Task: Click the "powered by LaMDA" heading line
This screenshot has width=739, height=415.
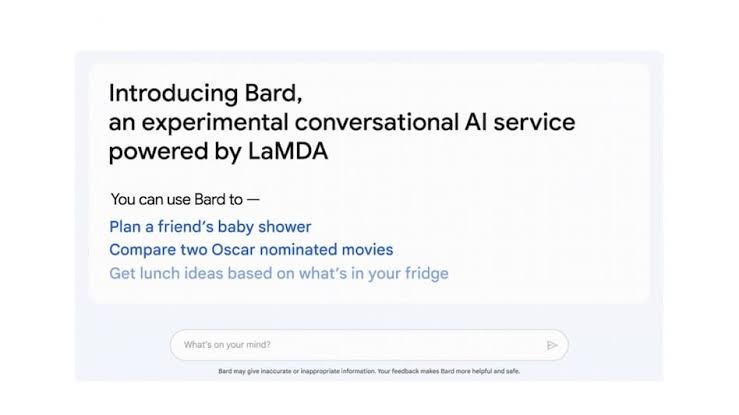Action: tap(218, 152)
